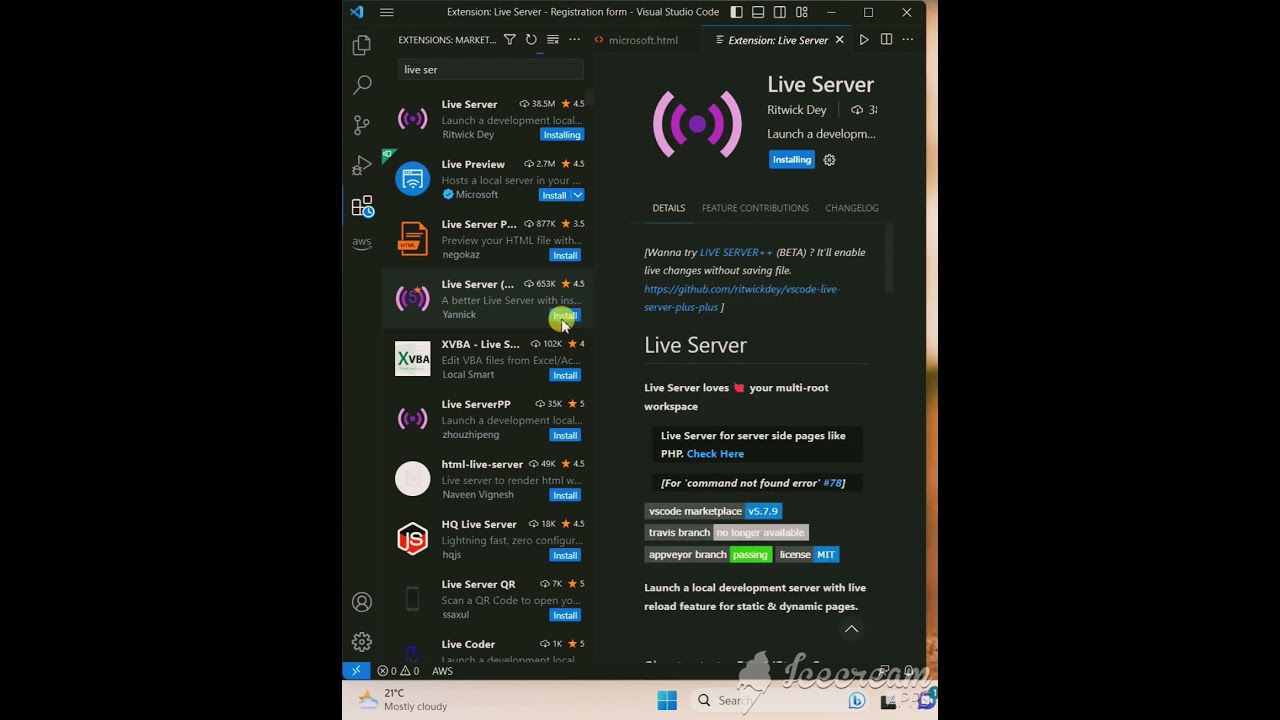Refresh the extensions list
The width and height of the screenshot is (1280, 720).
pyautogui.click(x=531, y=40)
